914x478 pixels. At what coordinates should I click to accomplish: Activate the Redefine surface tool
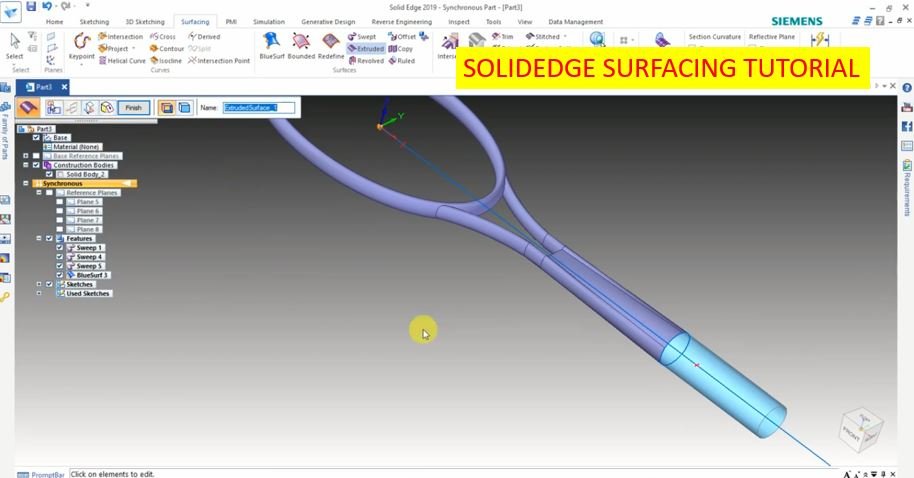click(331, 46)
